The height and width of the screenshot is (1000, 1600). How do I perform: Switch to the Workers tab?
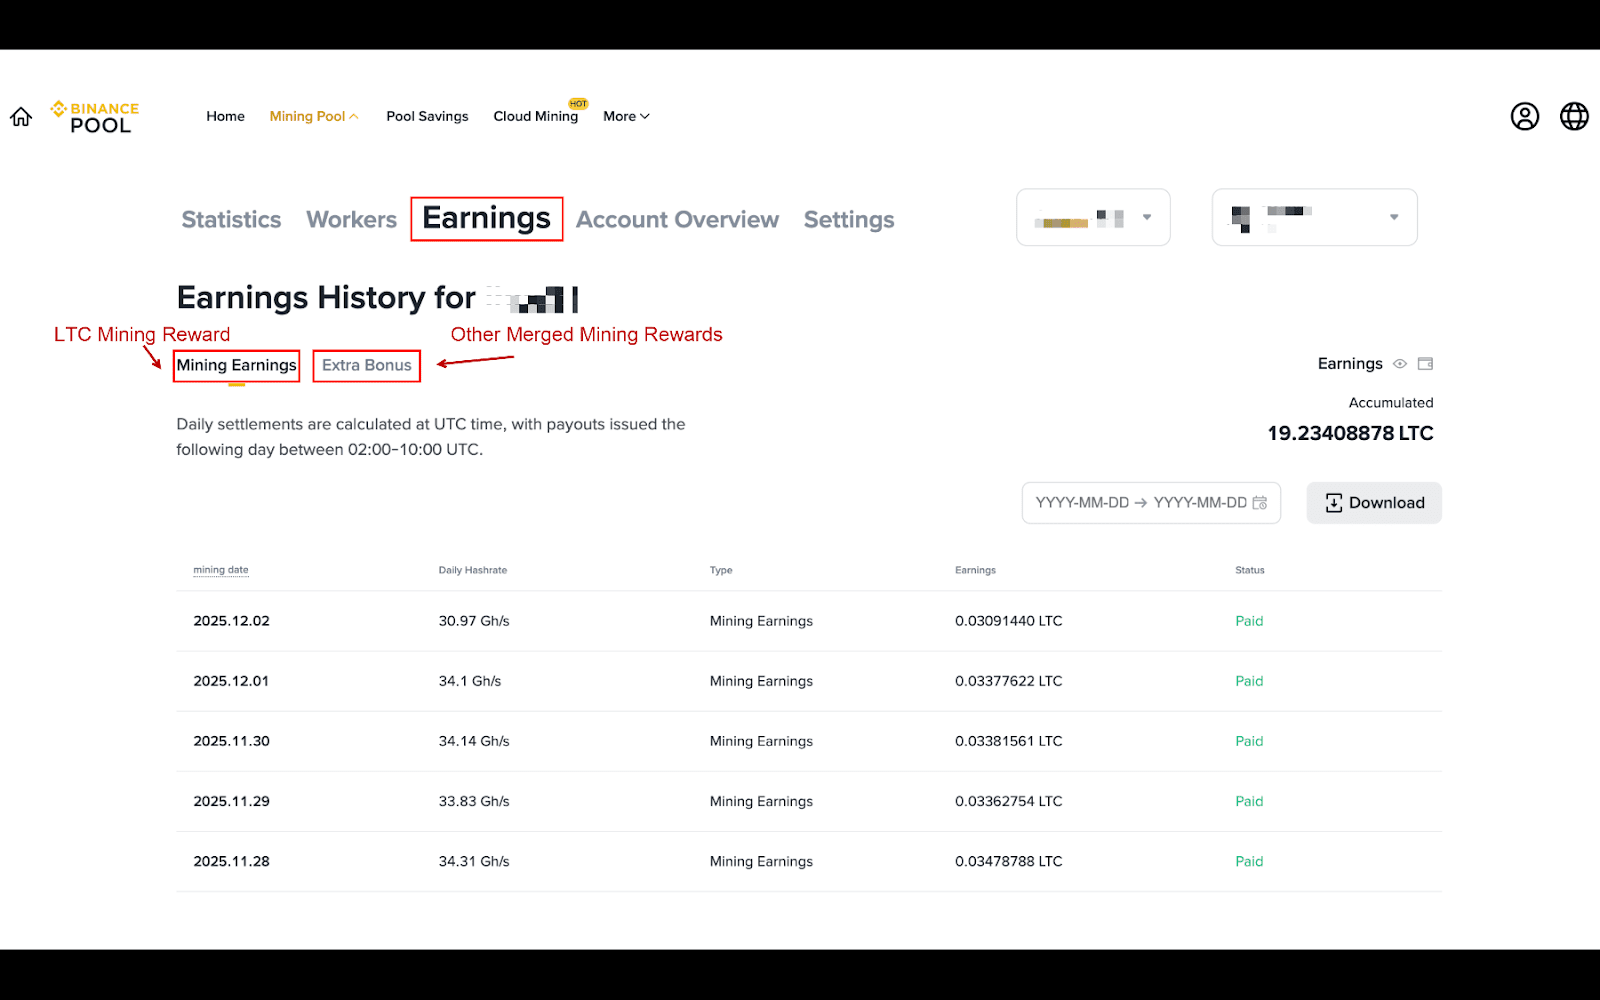pos(351,220)
